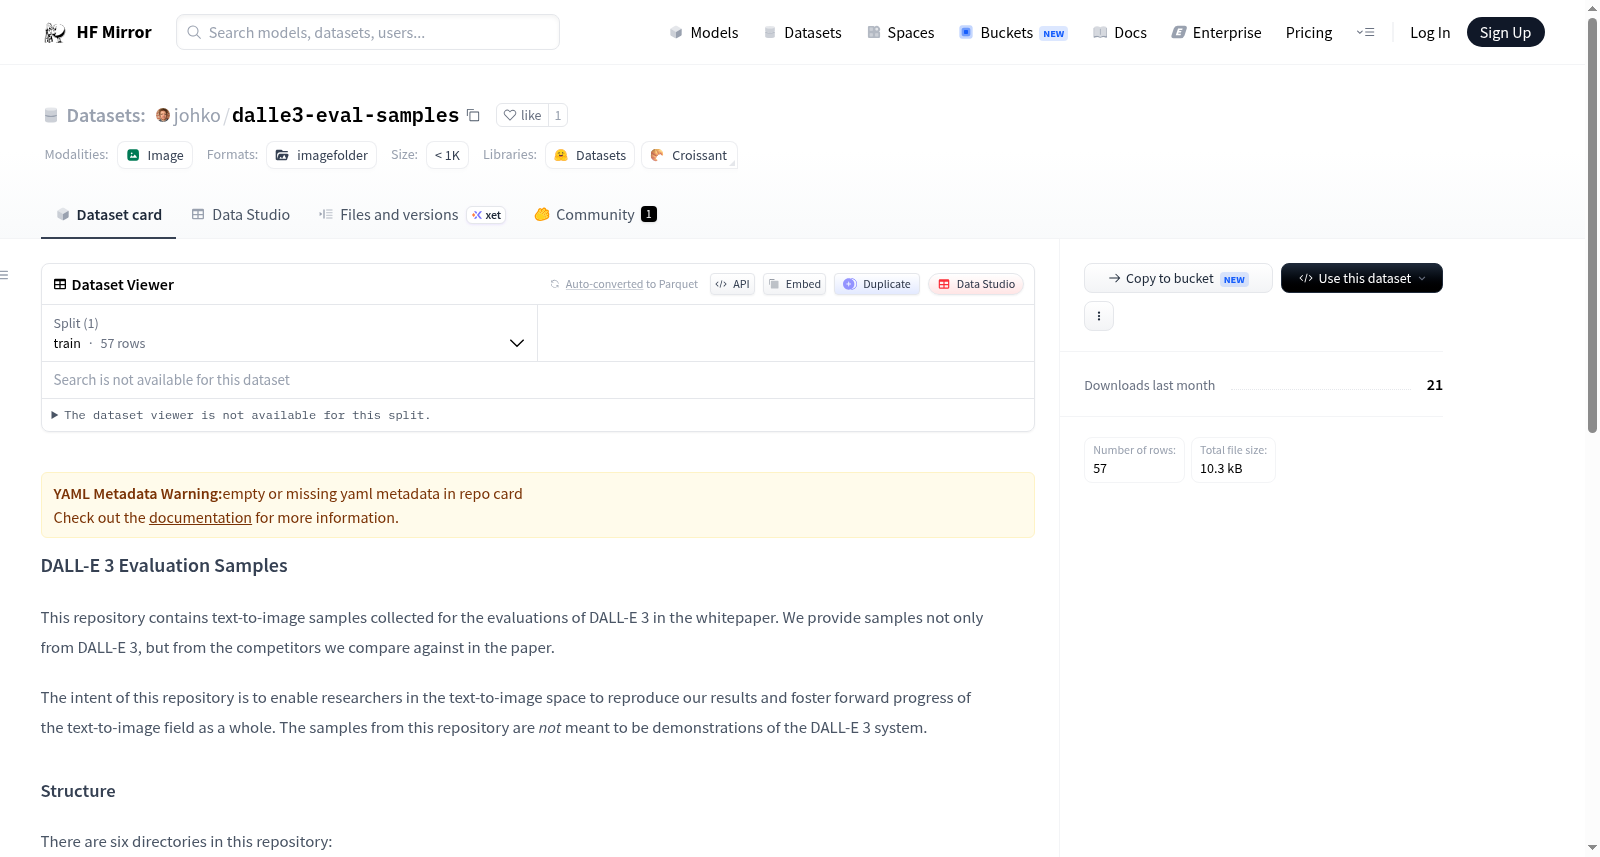This screenshot has width=1600, height=857.
Task: Click the like count number
Action: pos(558,115)
